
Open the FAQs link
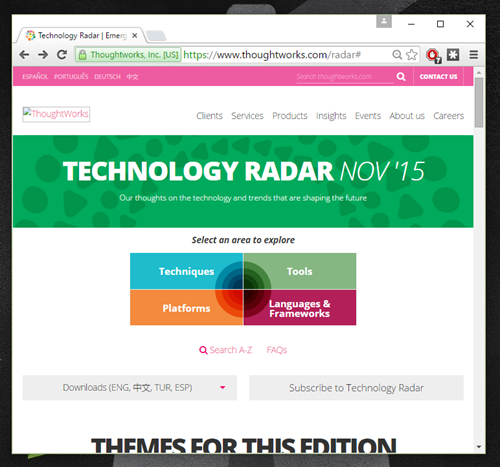pyautogui.click(x=277, y=350)
